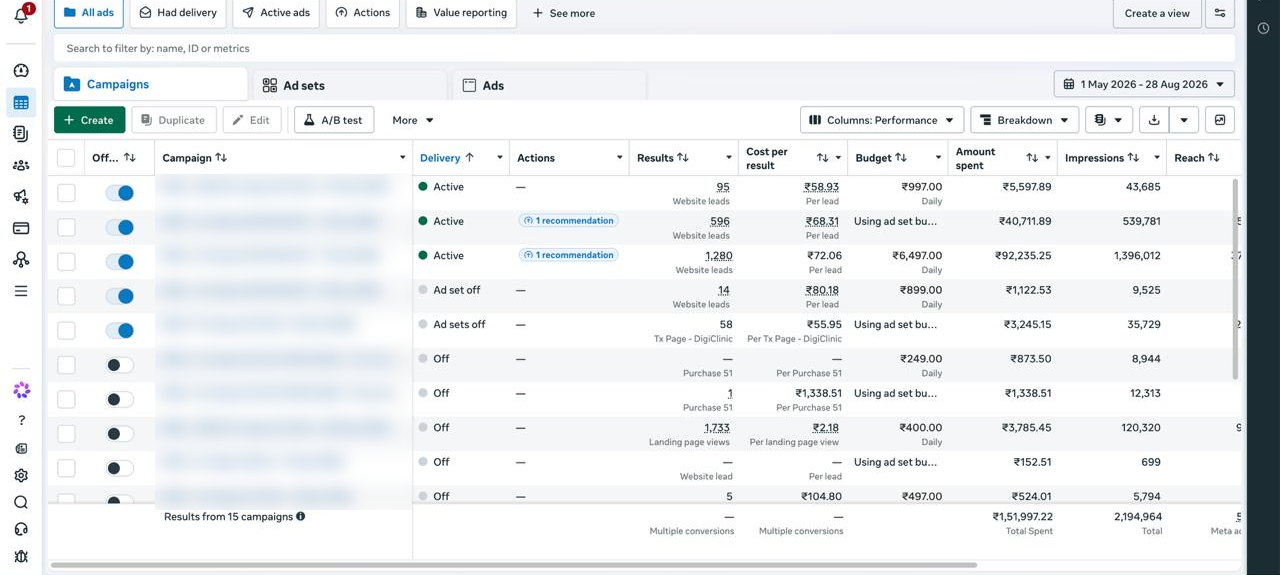Click the search filter input field
The image size is (1280, 575).
[x=644, y=48]
